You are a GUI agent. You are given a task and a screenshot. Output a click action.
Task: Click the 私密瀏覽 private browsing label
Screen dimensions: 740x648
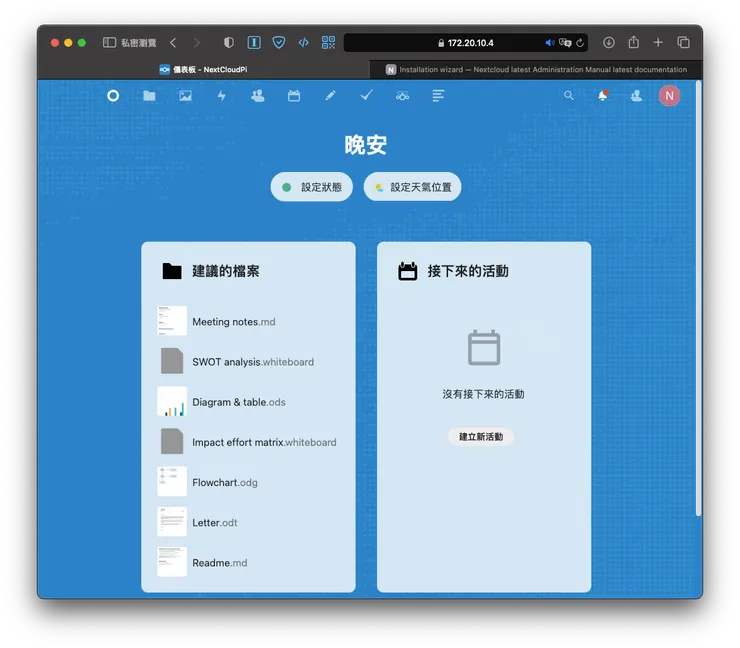pos(138,43)
